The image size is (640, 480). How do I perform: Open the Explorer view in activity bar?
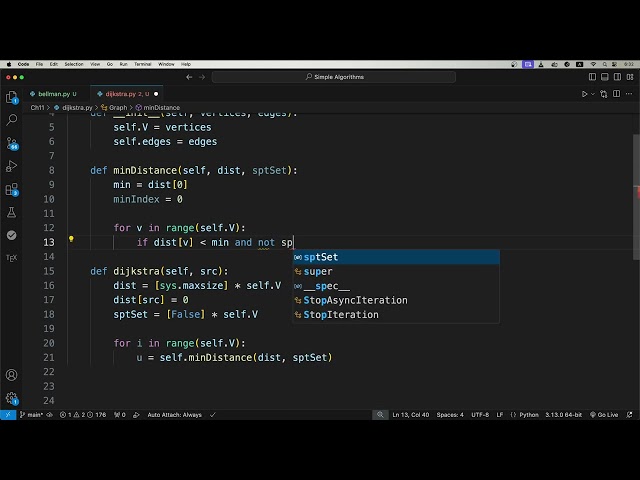[x=11, y=97]
